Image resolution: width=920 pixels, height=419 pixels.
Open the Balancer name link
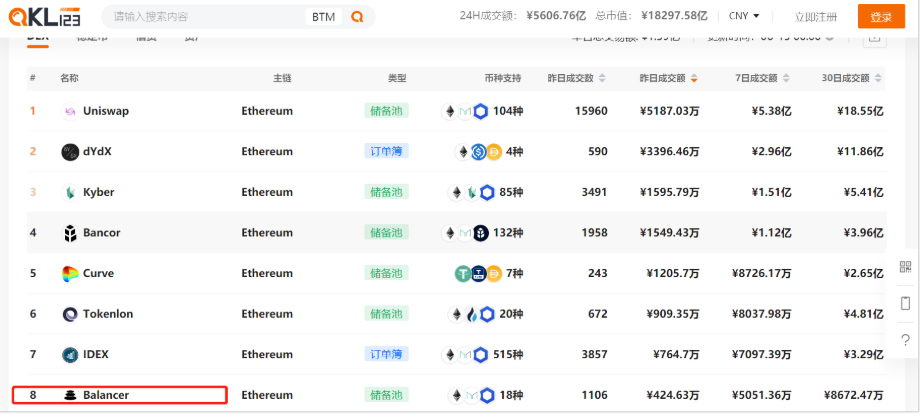(106, 395)
